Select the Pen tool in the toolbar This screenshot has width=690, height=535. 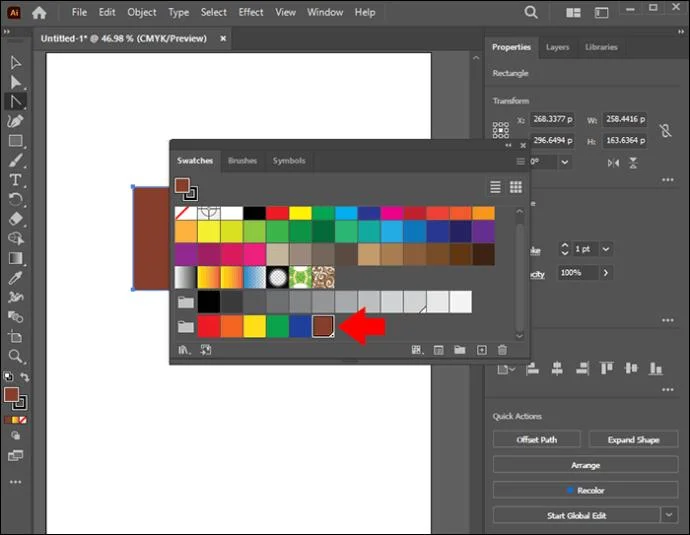click(x=15, y=121)
